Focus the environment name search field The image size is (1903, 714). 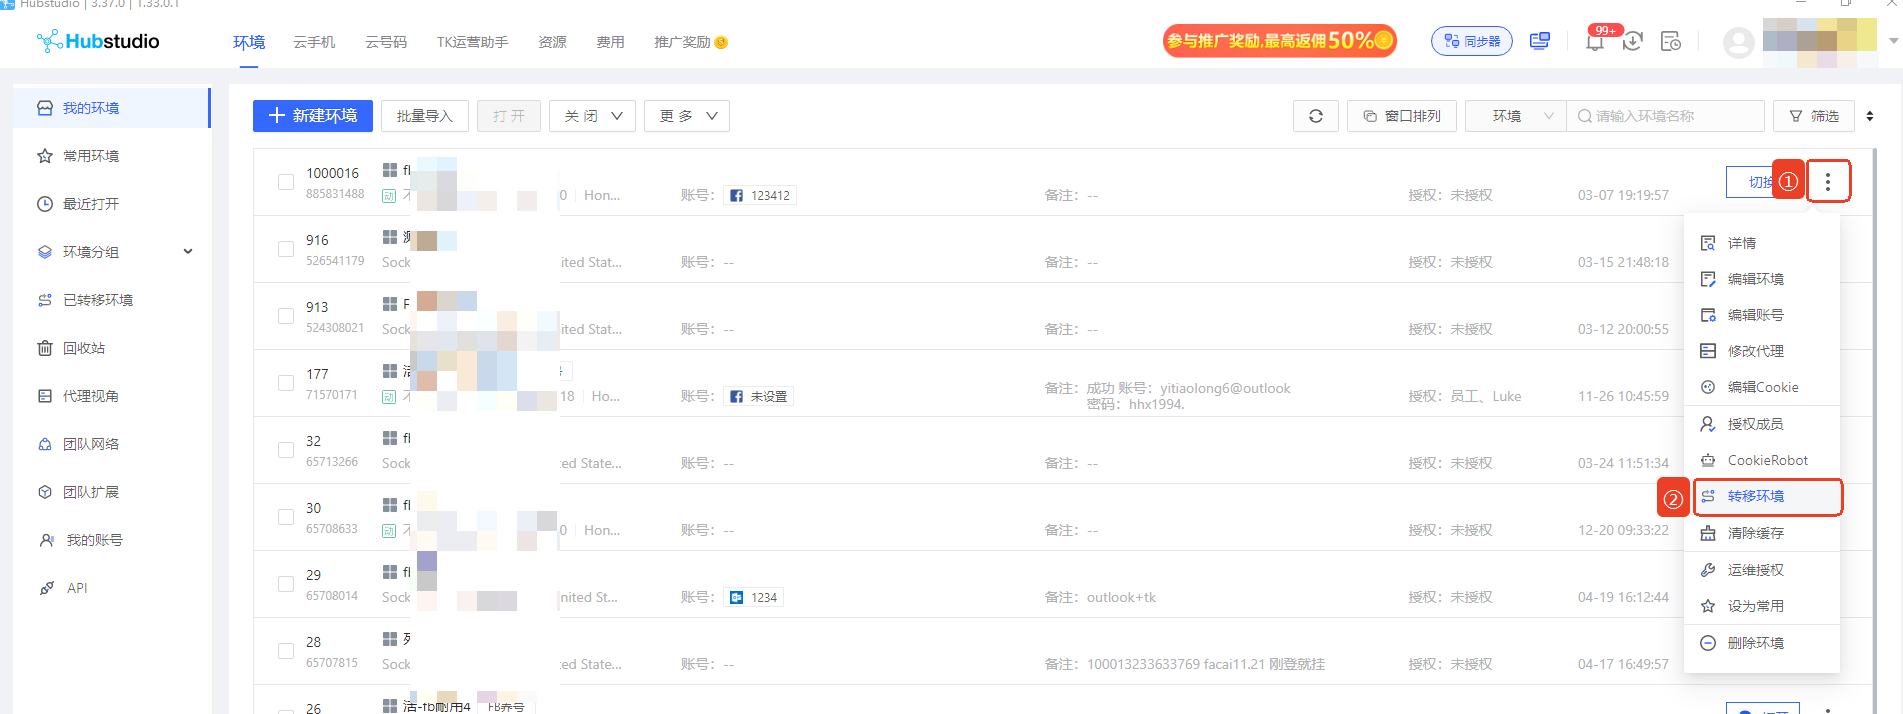pos(1665,116)
